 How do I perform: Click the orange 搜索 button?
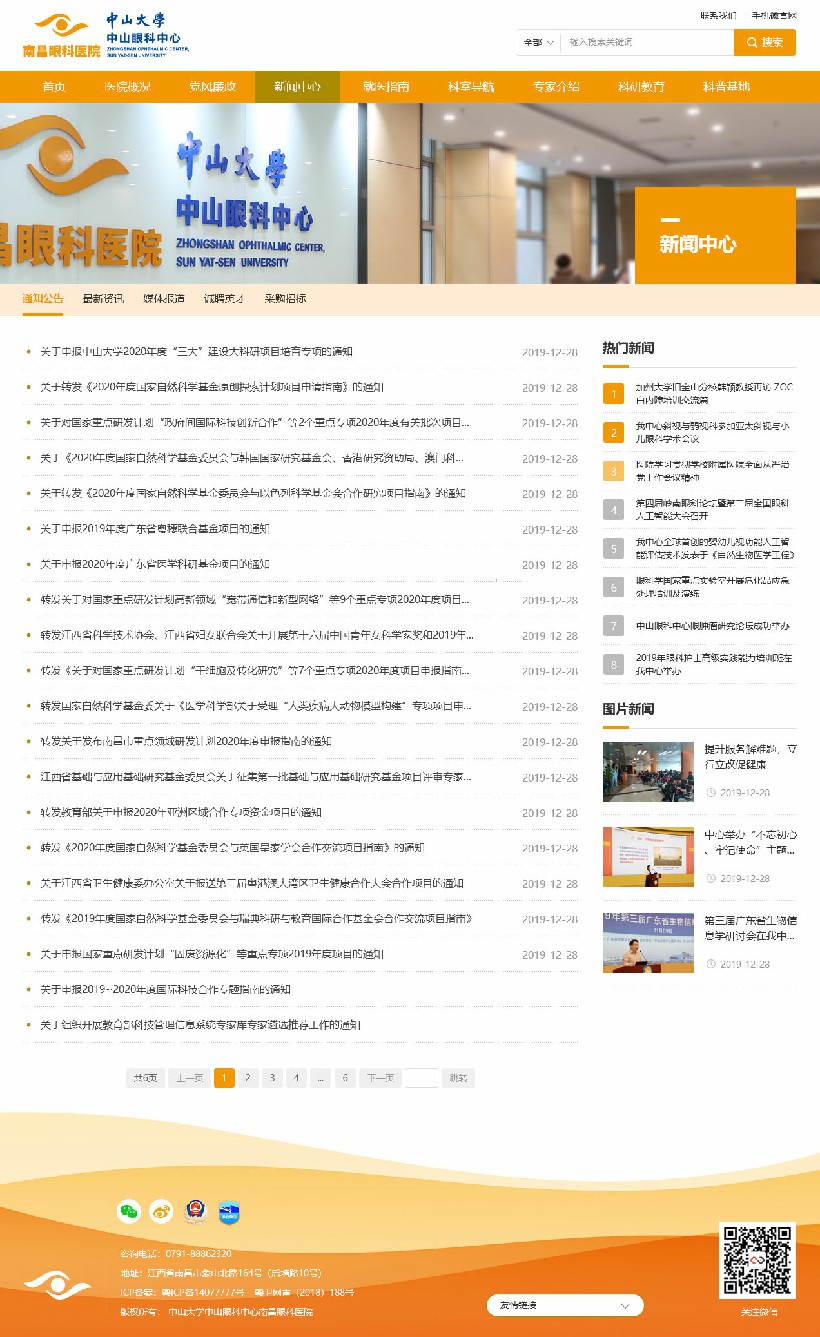coord(765,43)
